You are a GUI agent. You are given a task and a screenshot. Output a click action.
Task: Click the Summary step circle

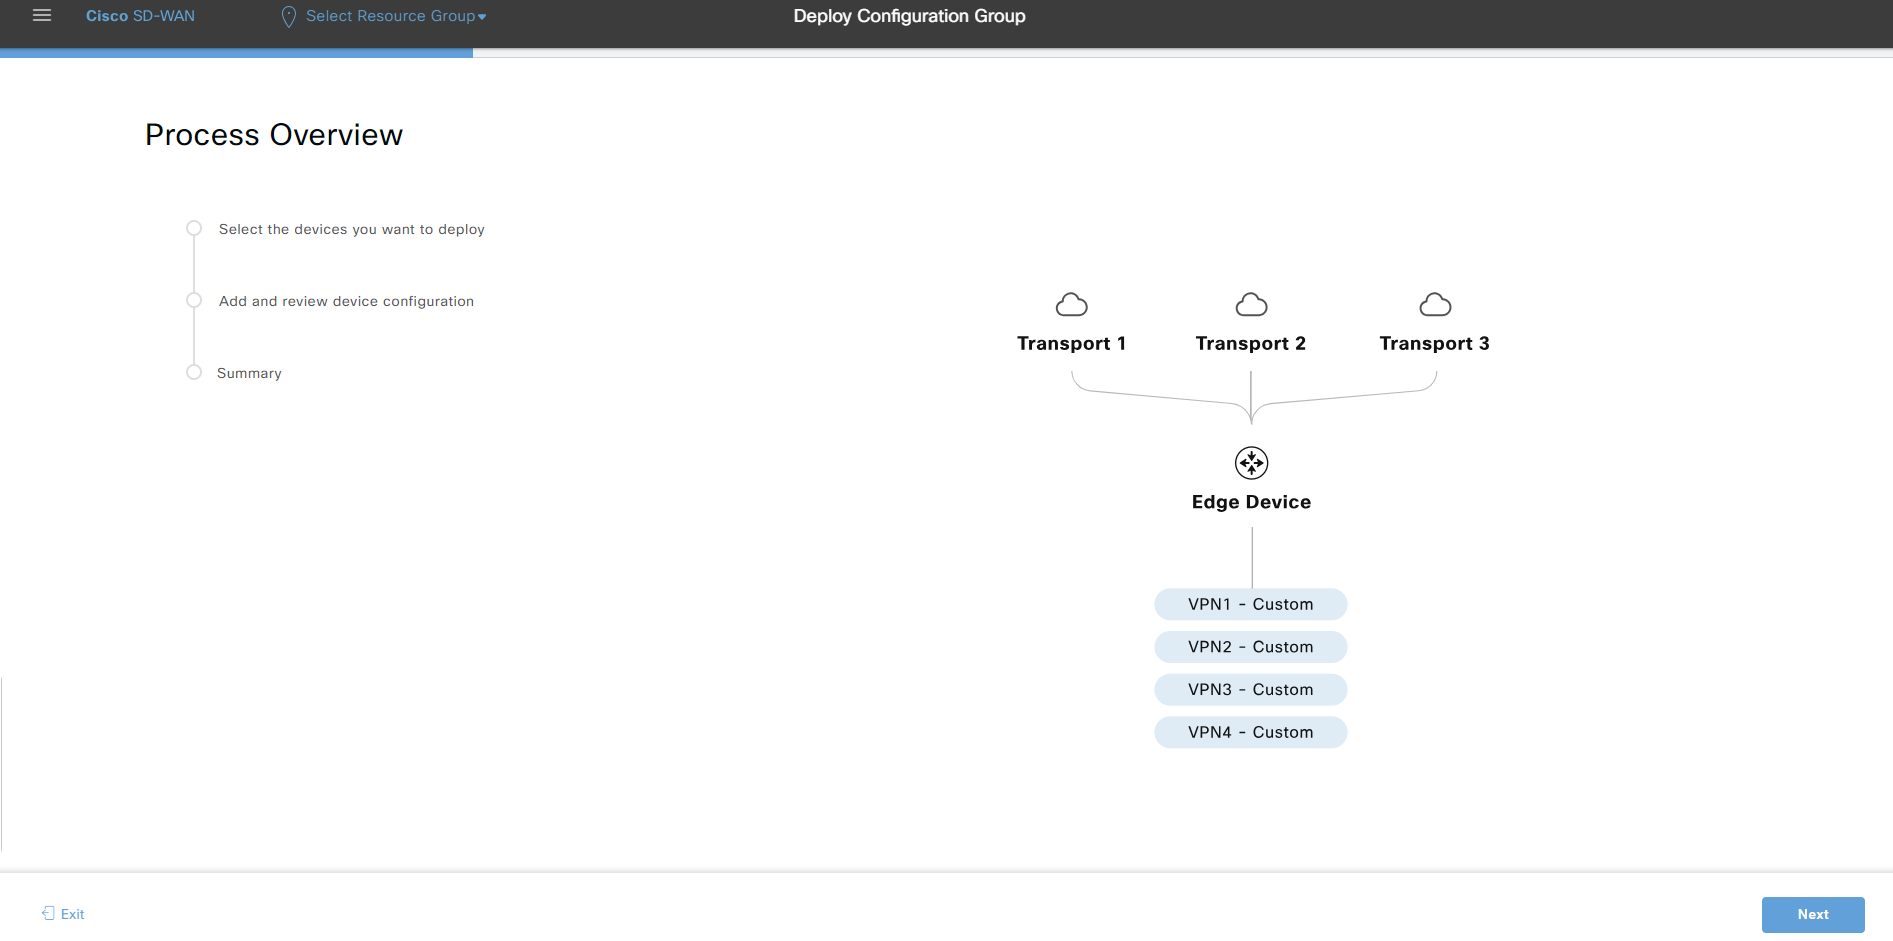tap(194, 372)
